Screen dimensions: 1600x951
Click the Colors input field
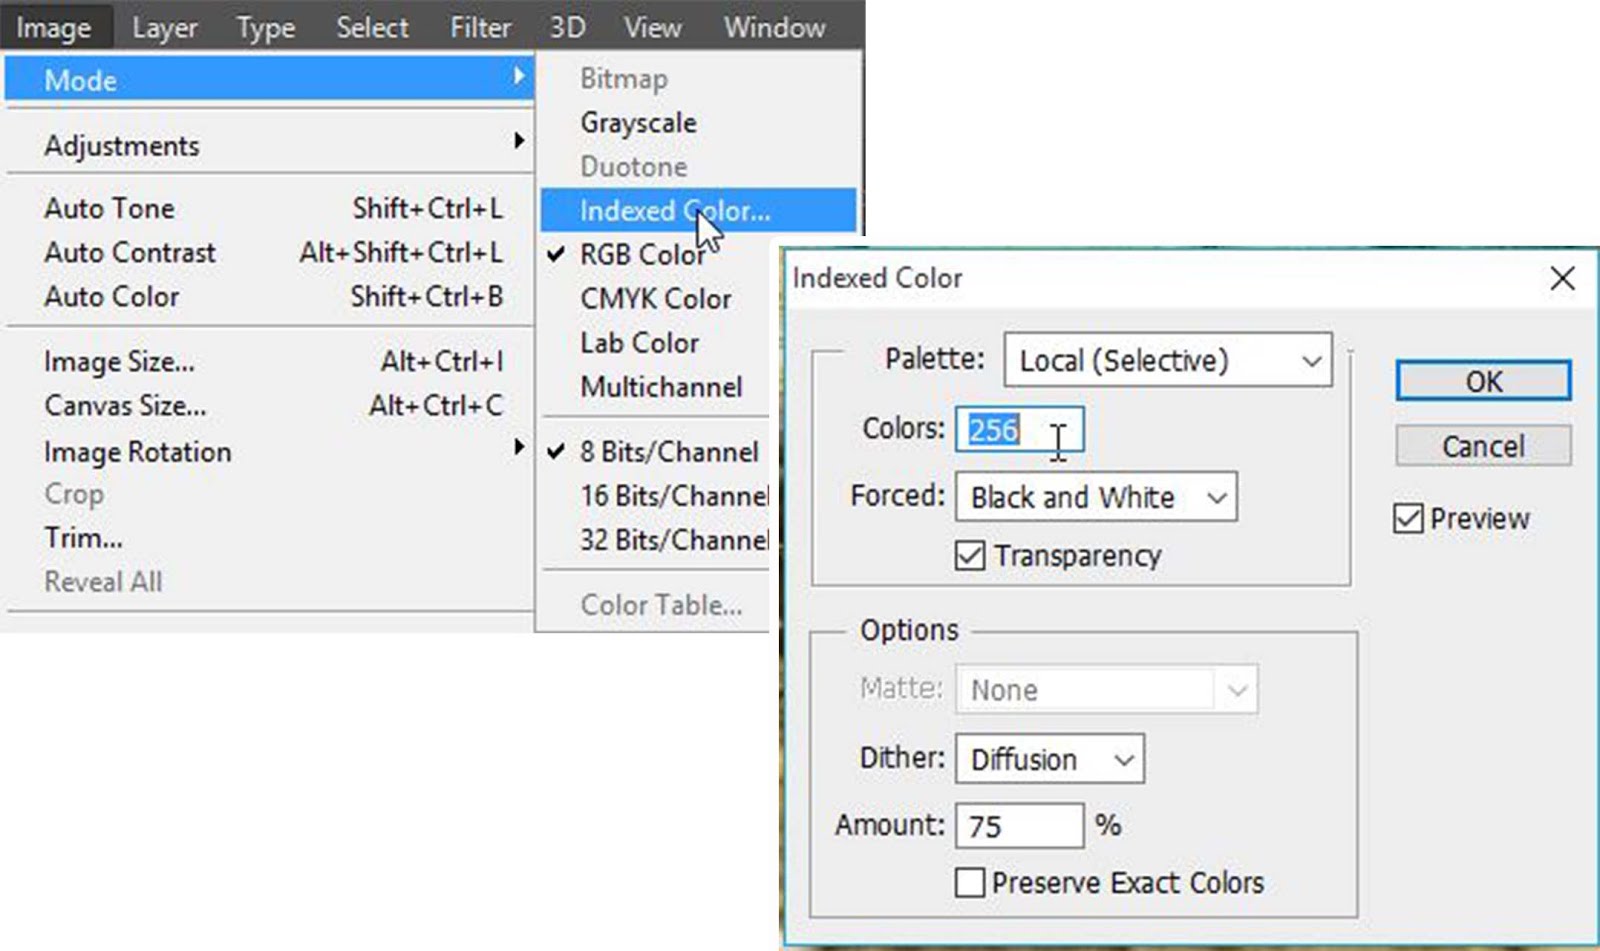click(1018, 430)
